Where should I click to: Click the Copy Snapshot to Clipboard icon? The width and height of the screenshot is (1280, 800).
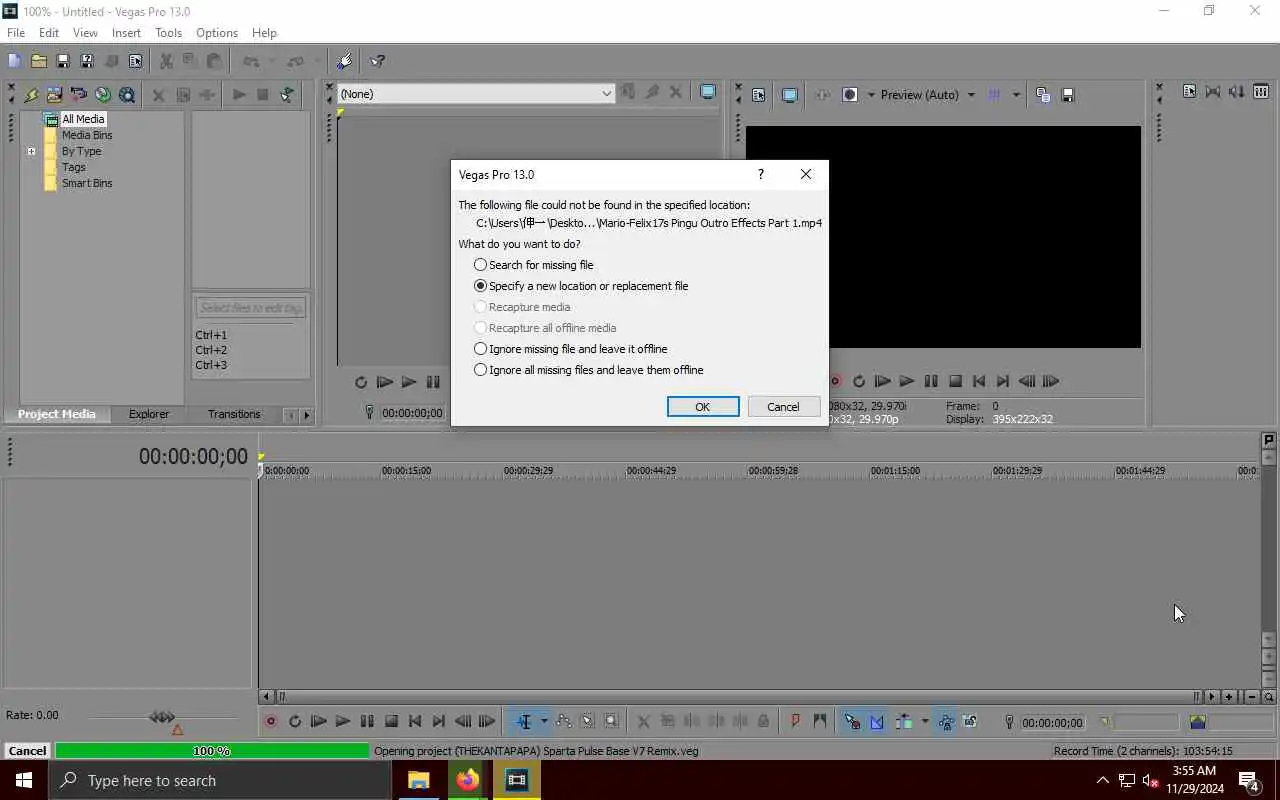coord(1043,95)
